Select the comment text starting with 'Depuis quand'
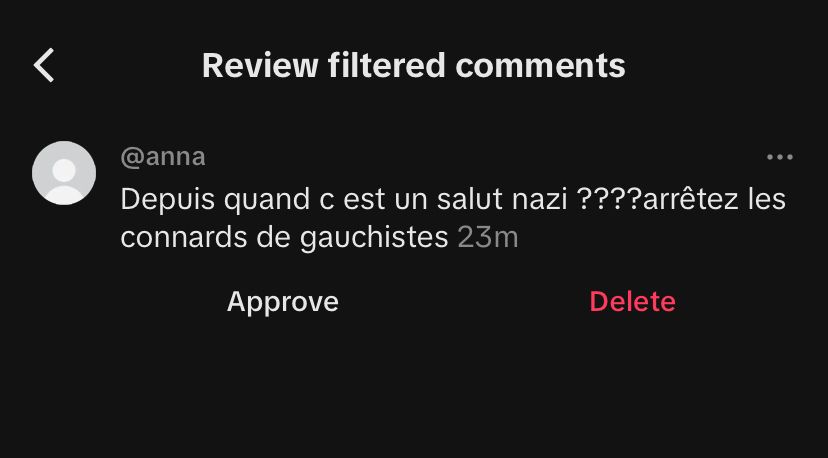Image resolution: width=828 pixels, height=458 pixels. 453,218
